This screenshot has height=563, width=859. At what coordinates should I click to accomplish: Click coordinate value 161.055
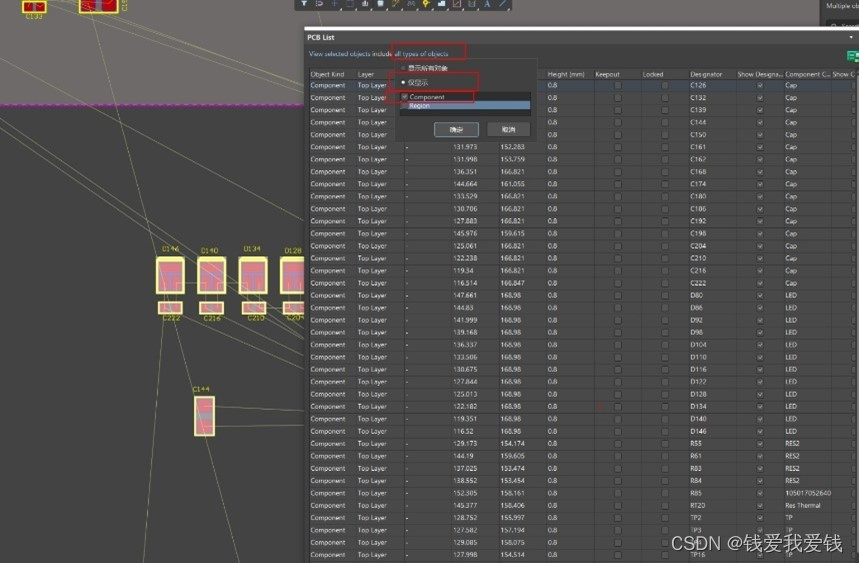coord(512,185)
